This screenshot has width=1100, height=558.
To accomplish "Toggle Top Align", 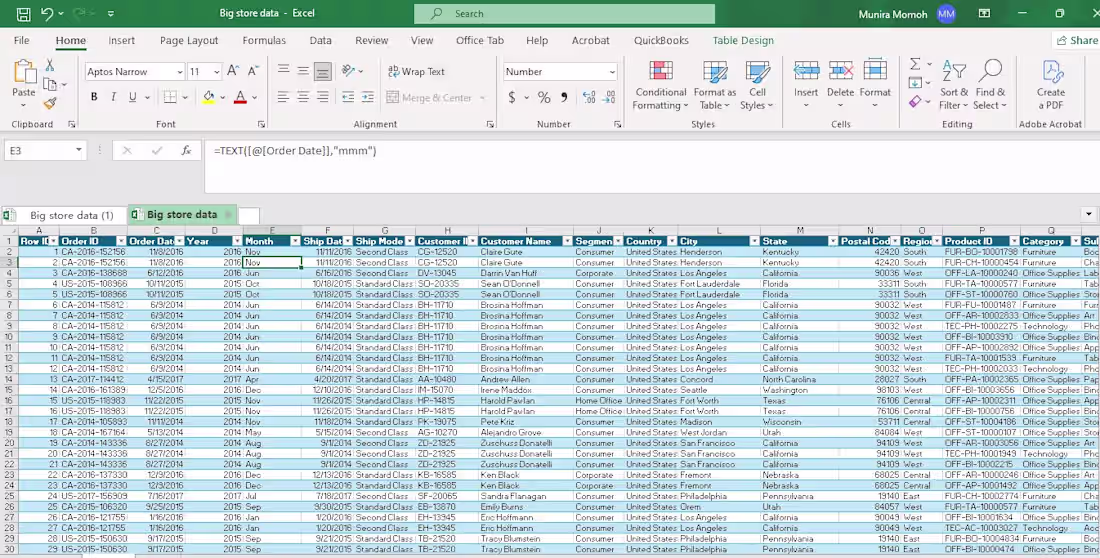I will (283, 70).
